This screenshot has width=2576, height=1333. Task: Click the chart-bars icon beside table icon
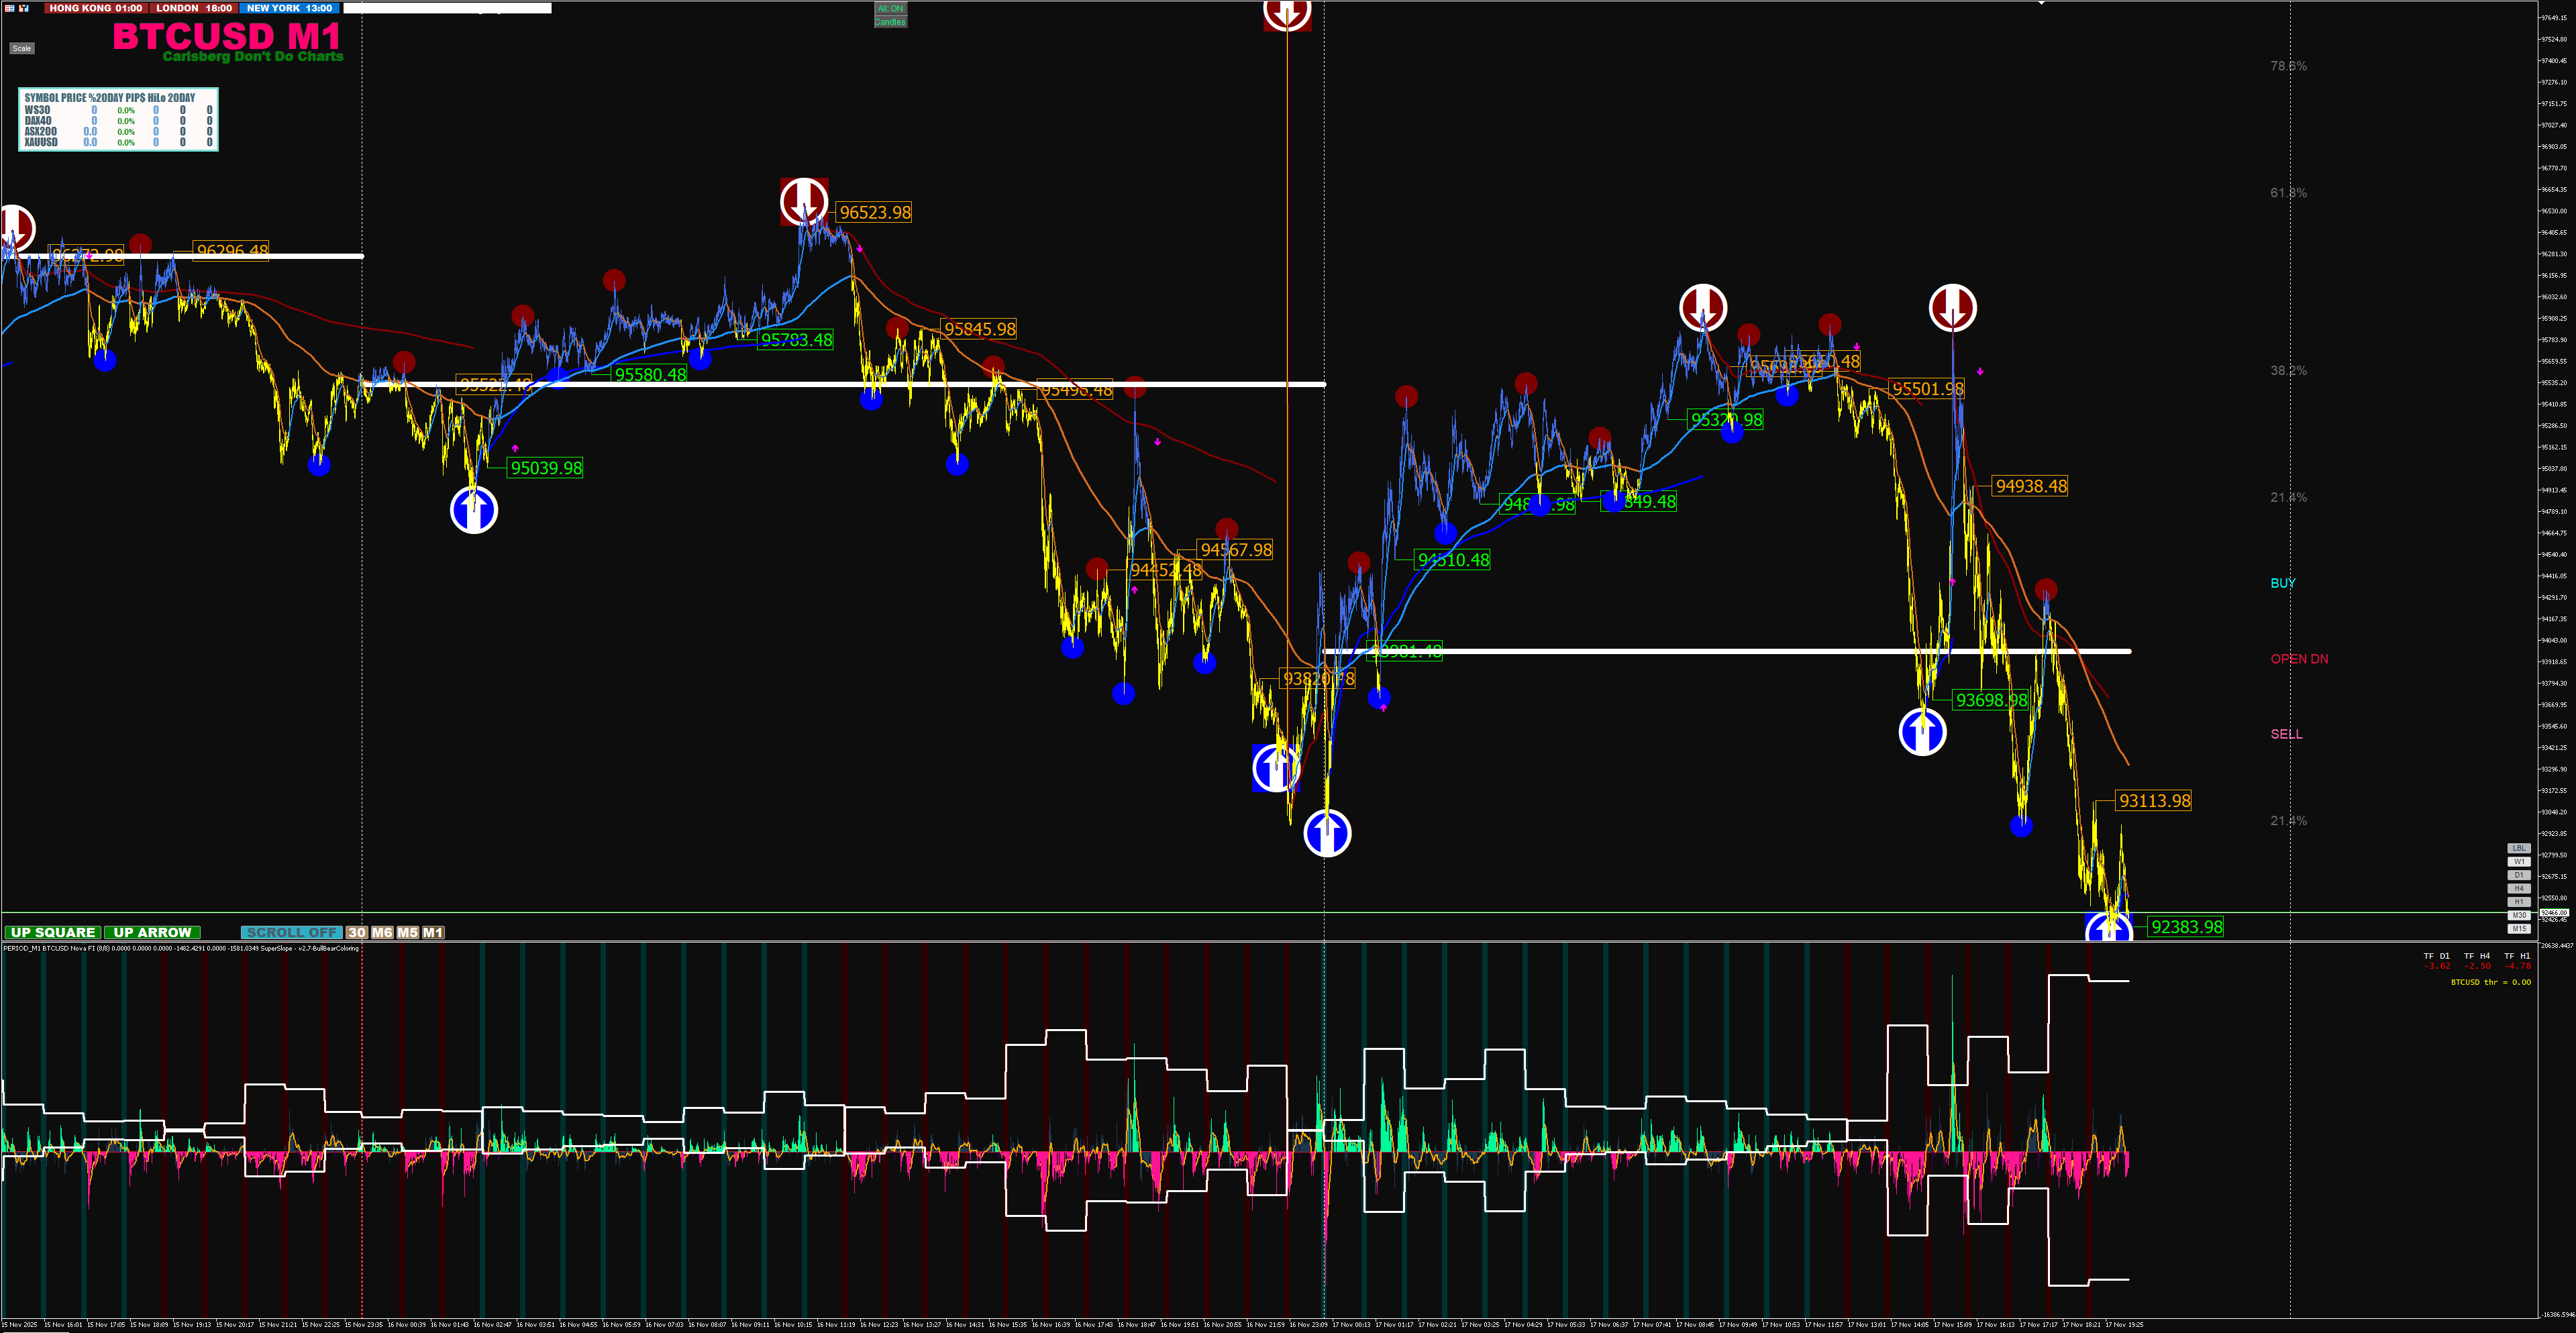point(24,8)
